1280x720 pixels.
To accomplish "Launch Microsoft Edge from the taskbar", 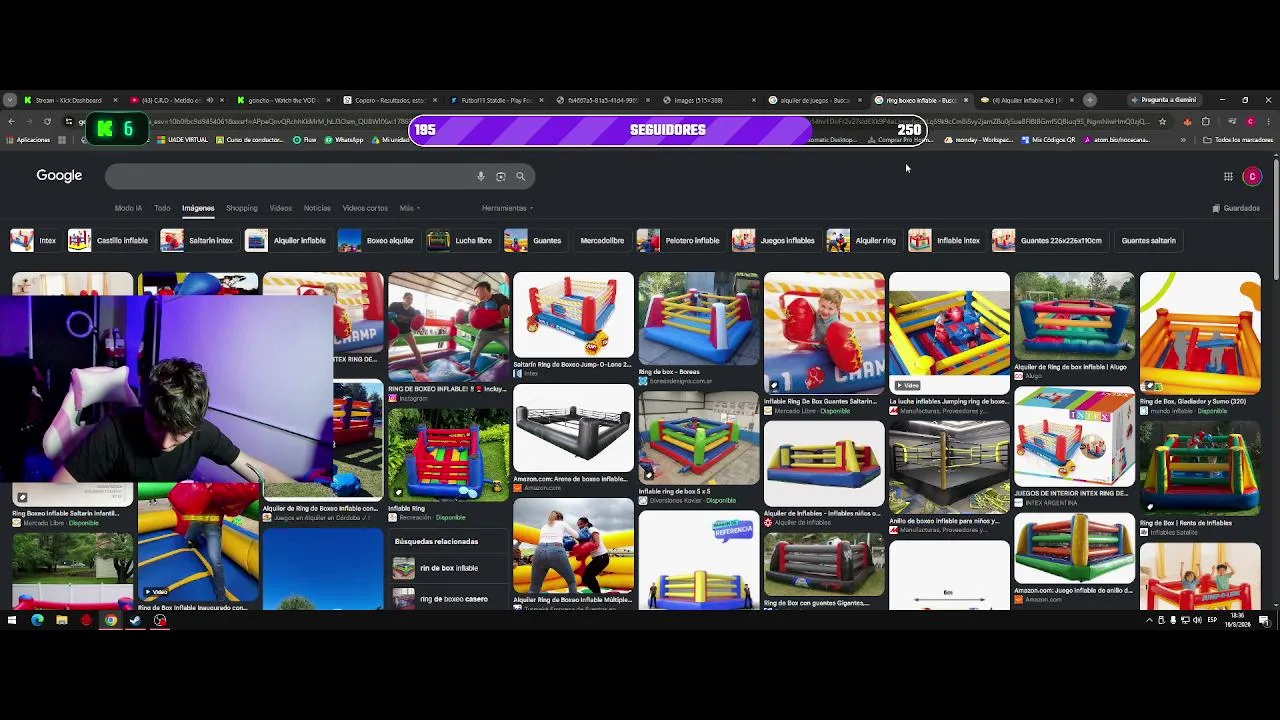I will point(37,621).
